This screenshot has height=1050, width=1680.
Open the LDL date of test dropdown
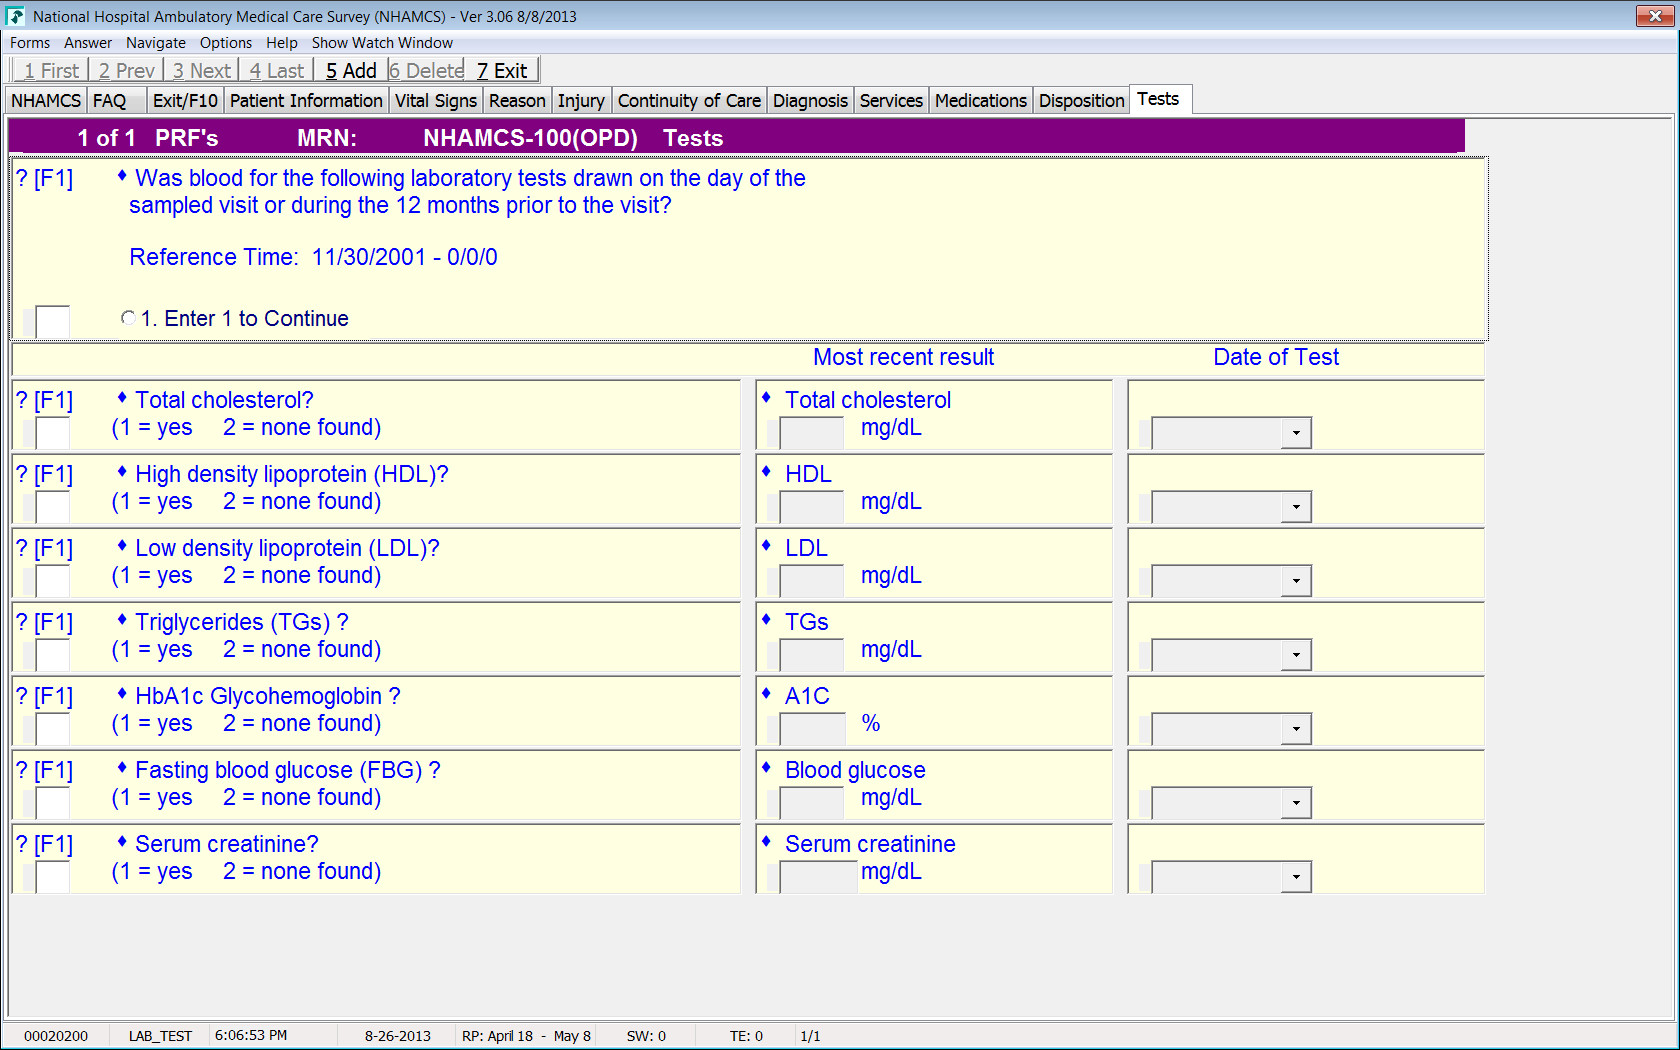[1296, 581]
